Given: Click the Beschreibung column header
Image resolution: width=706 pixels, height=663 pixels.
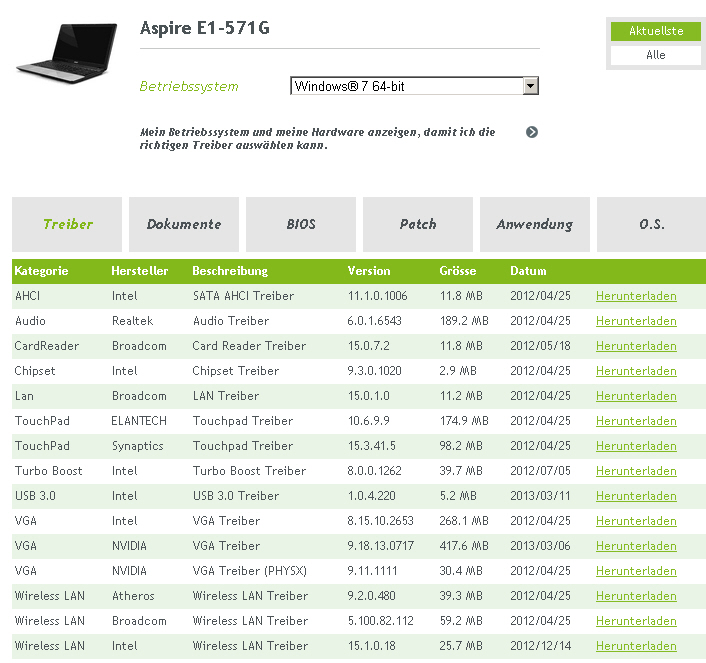Looking at the screenshot, I should 230,271.
